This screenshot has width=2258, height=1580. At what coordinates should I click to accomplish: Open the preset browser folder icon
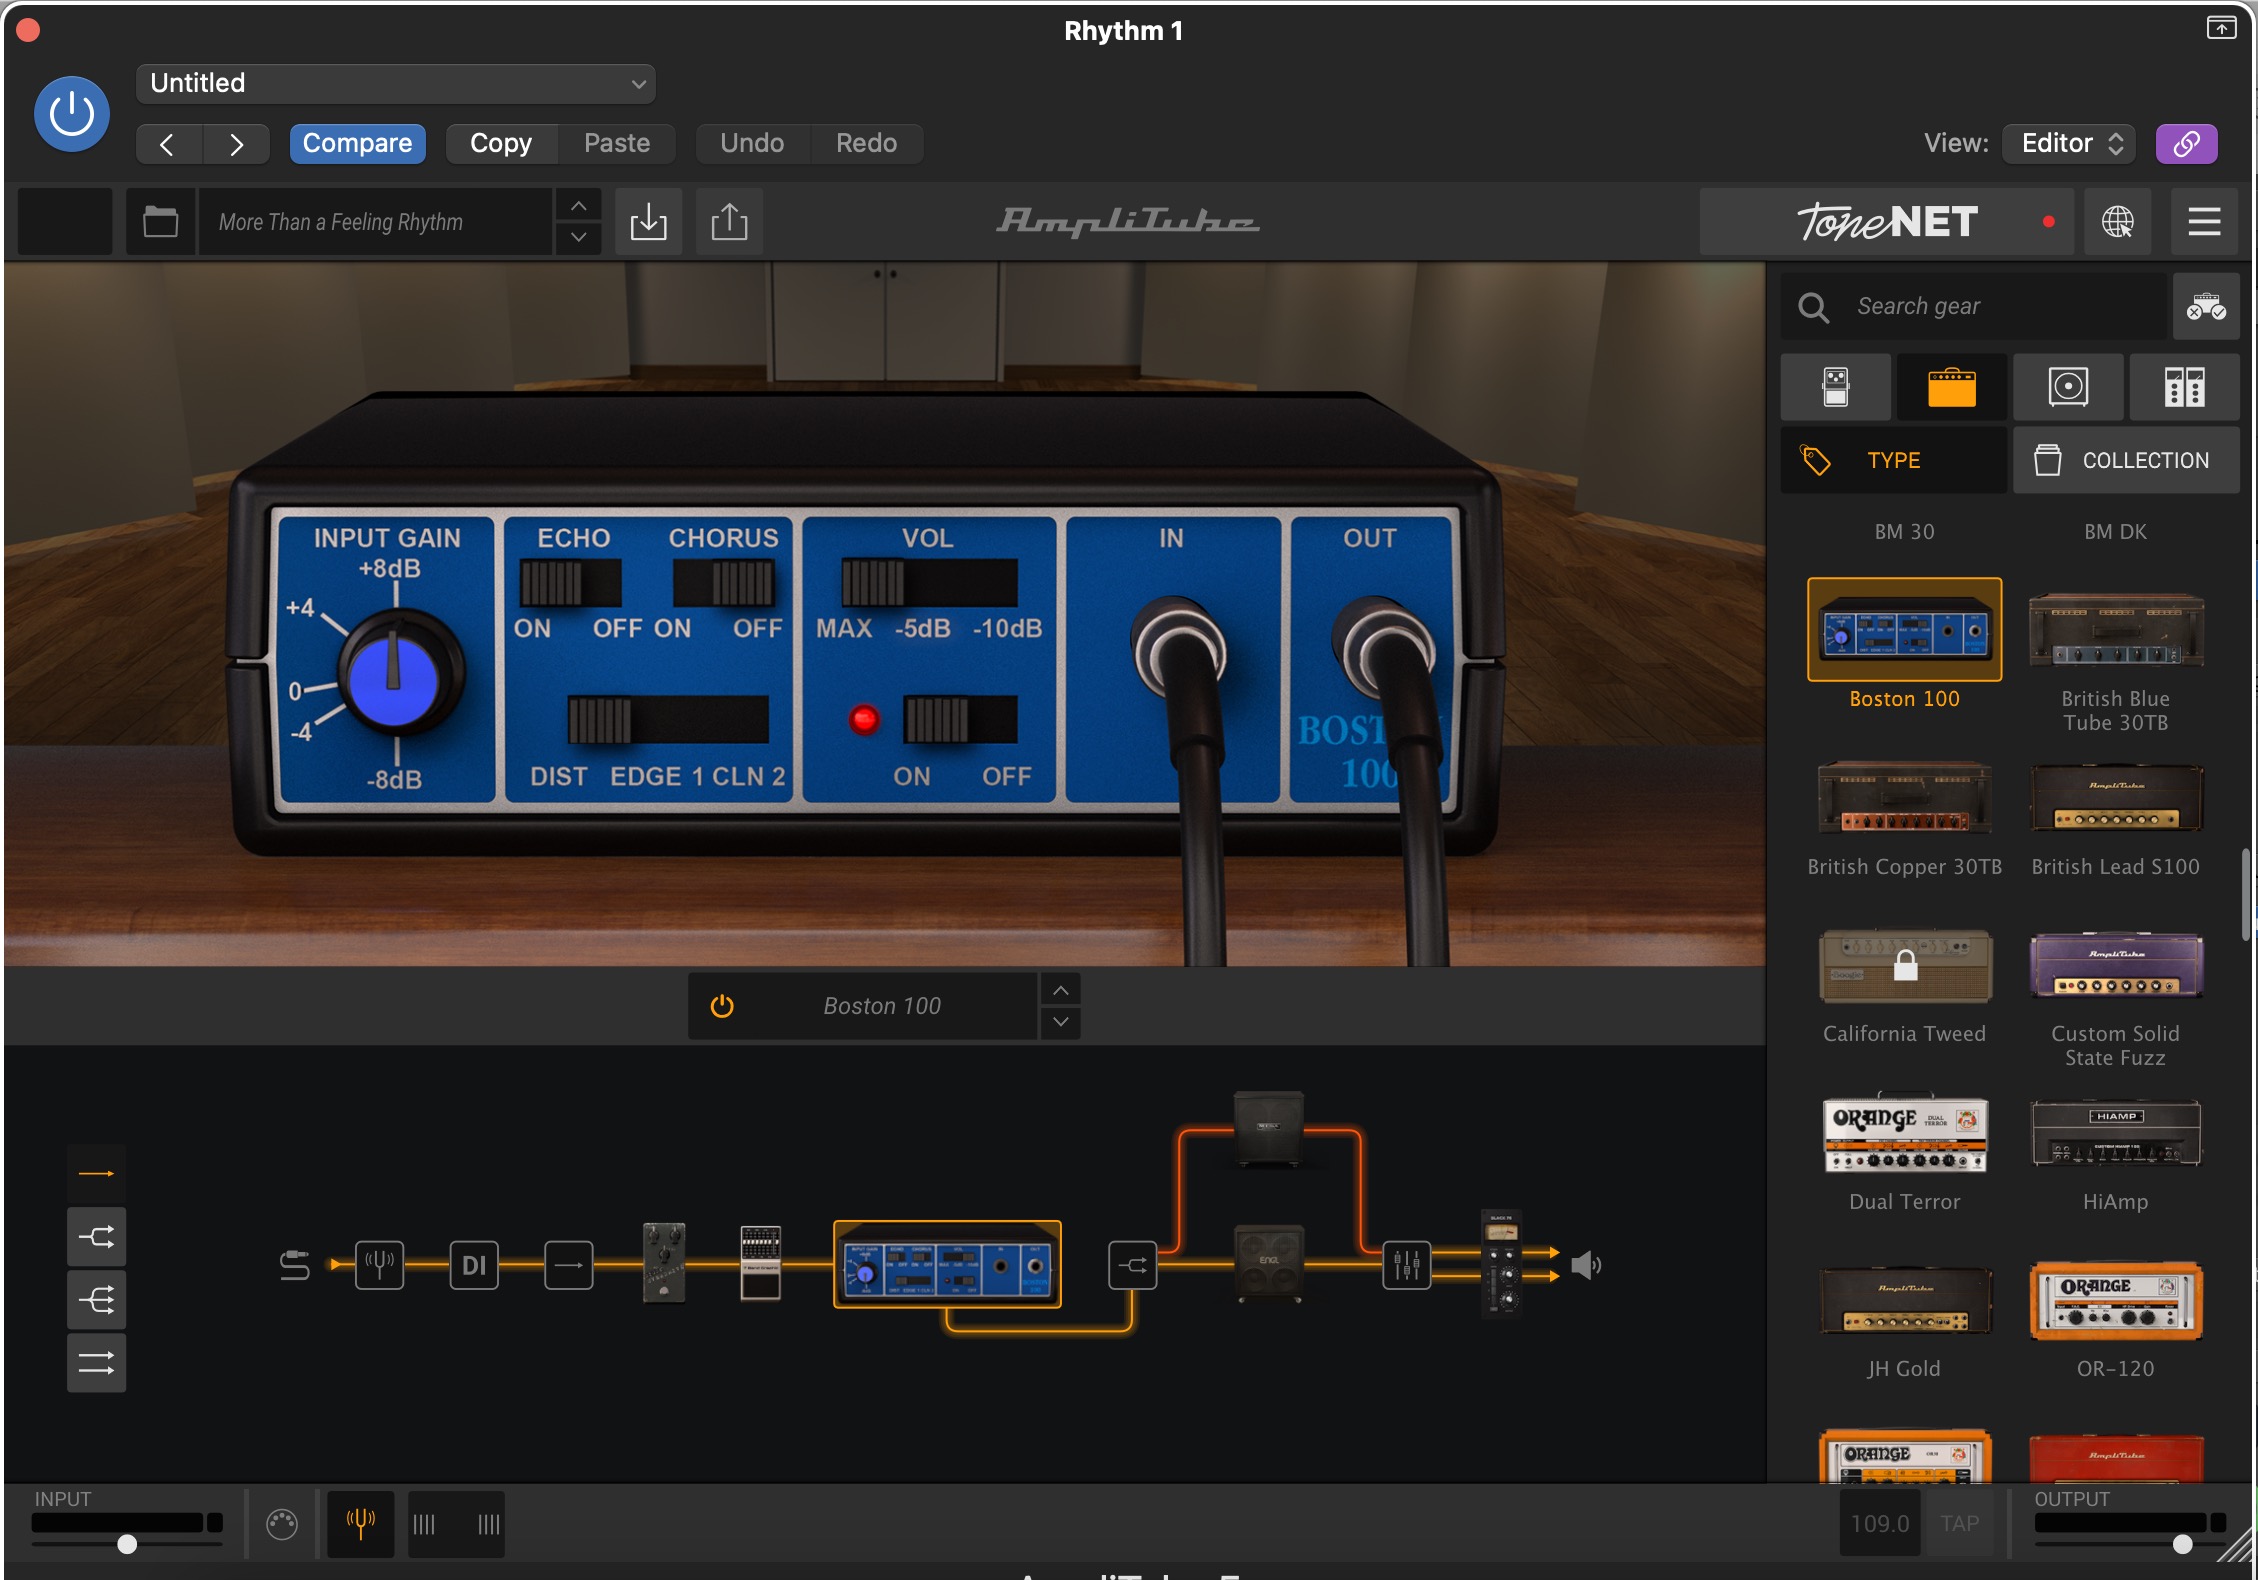pos(160,221)
